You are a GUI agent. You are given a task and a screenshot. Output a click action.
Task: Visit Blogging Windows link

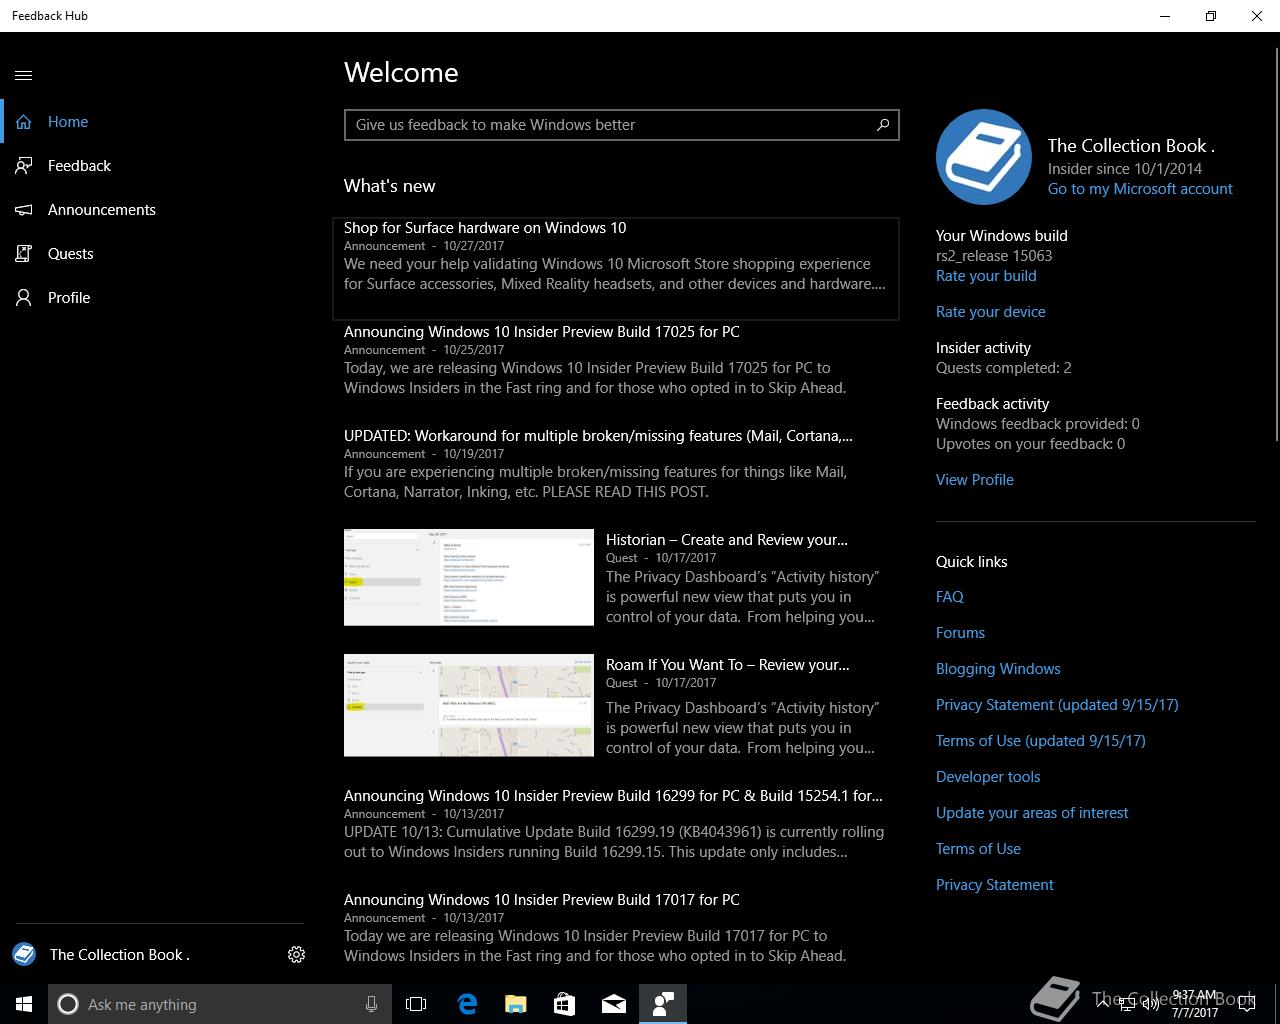[x=998, y=669]
